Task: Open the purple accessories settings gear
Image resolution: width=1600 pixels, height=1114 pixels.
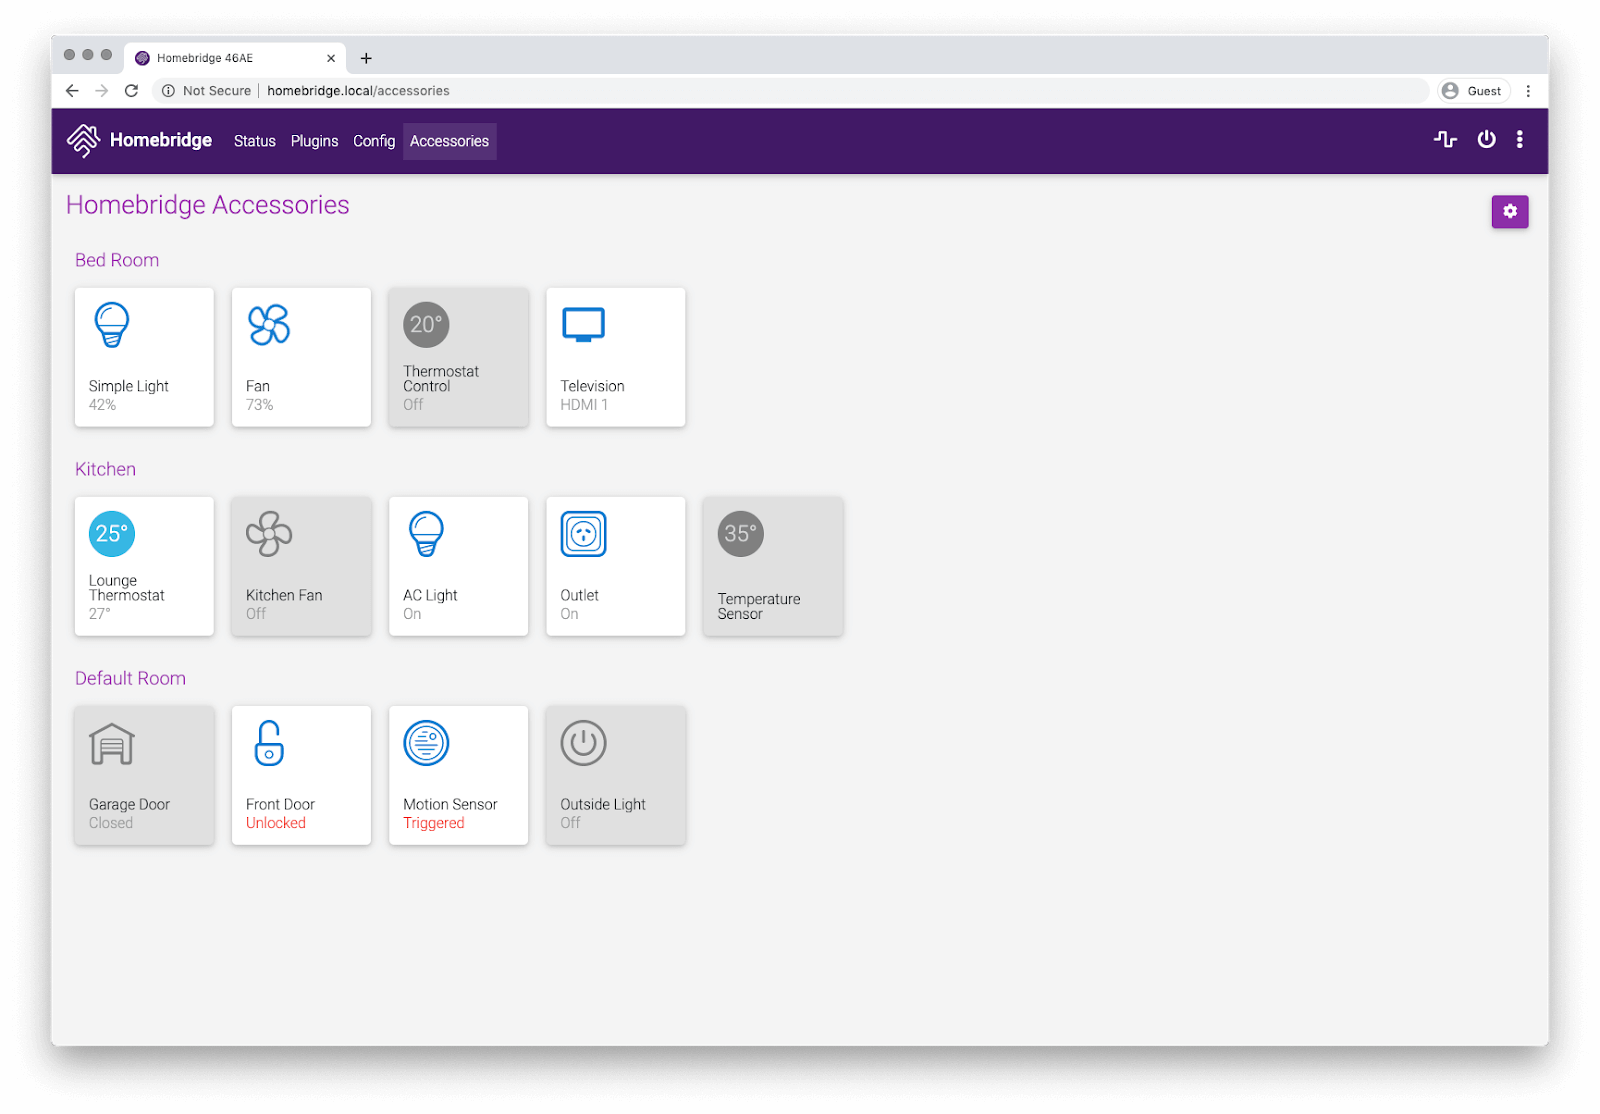Action: coord(1509,211)
